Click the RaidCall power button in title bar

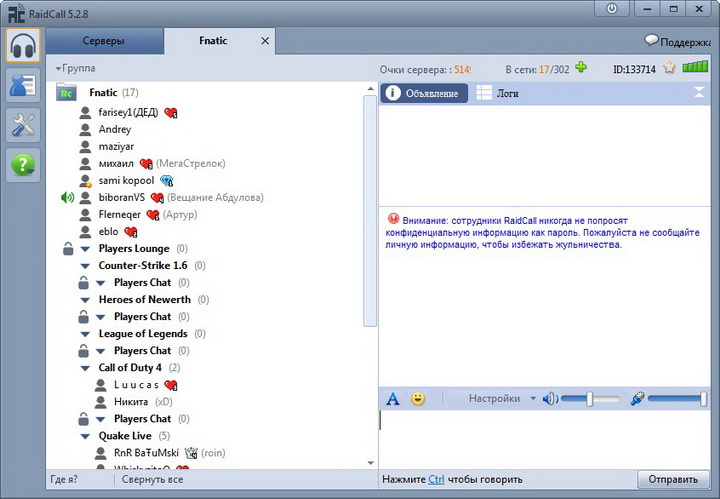tap(612, 9)
